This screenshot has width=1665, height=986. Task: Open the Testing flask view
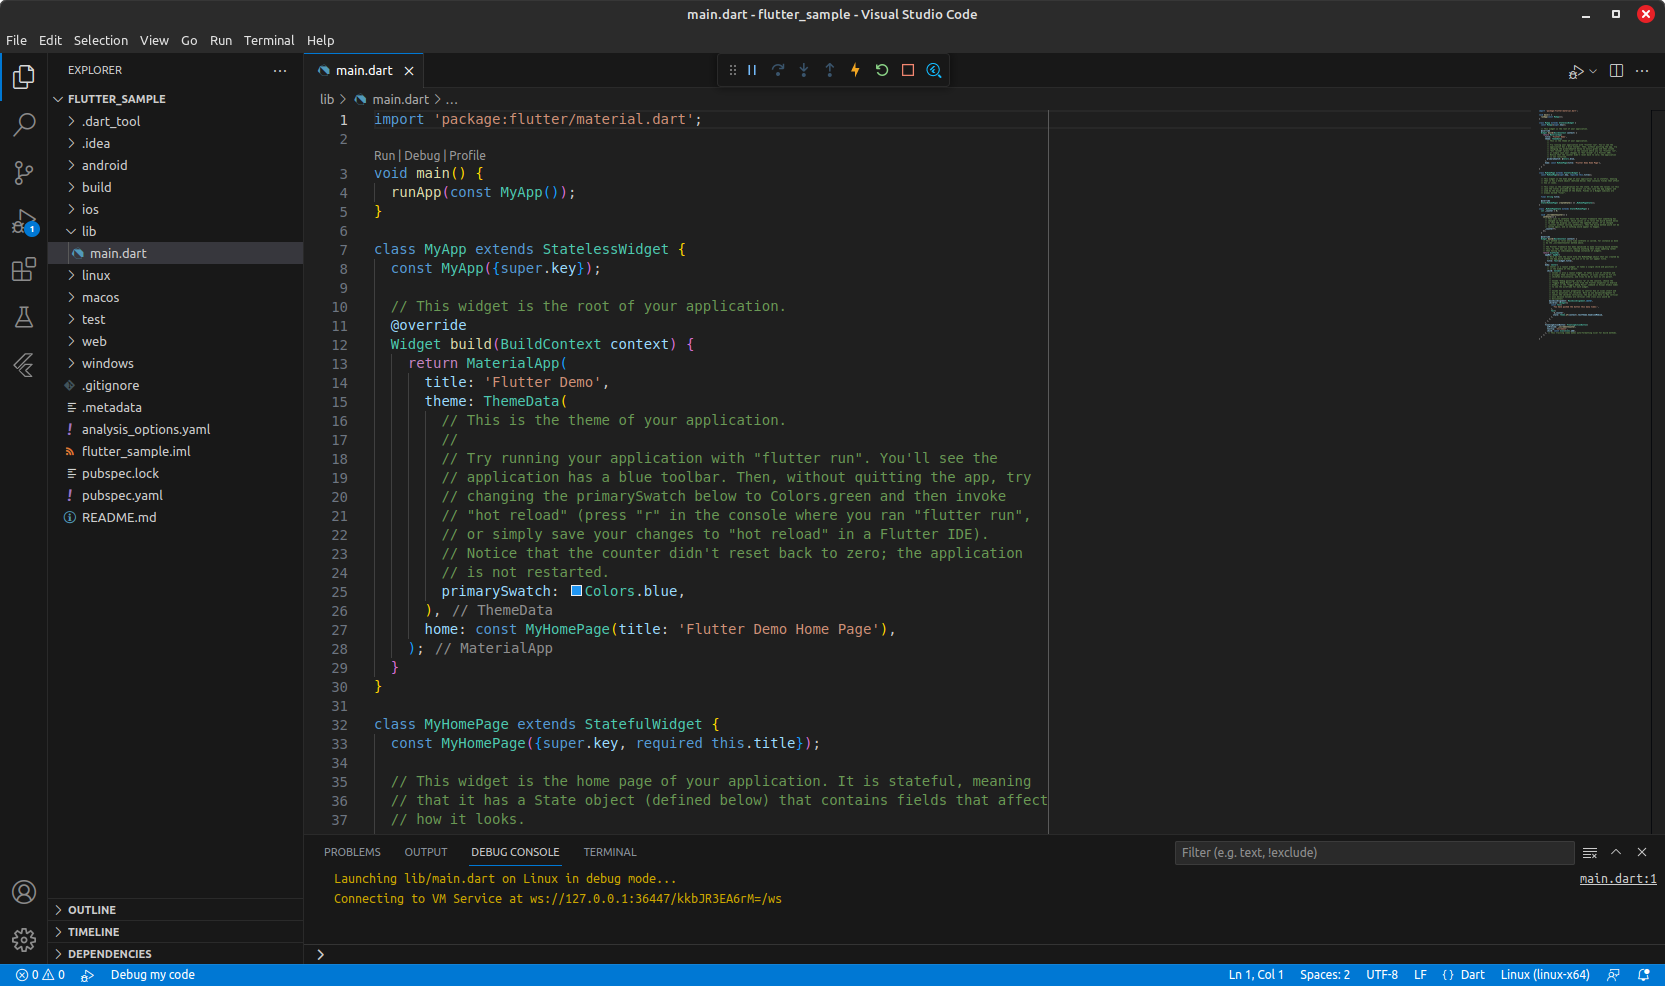click(24, 317)
